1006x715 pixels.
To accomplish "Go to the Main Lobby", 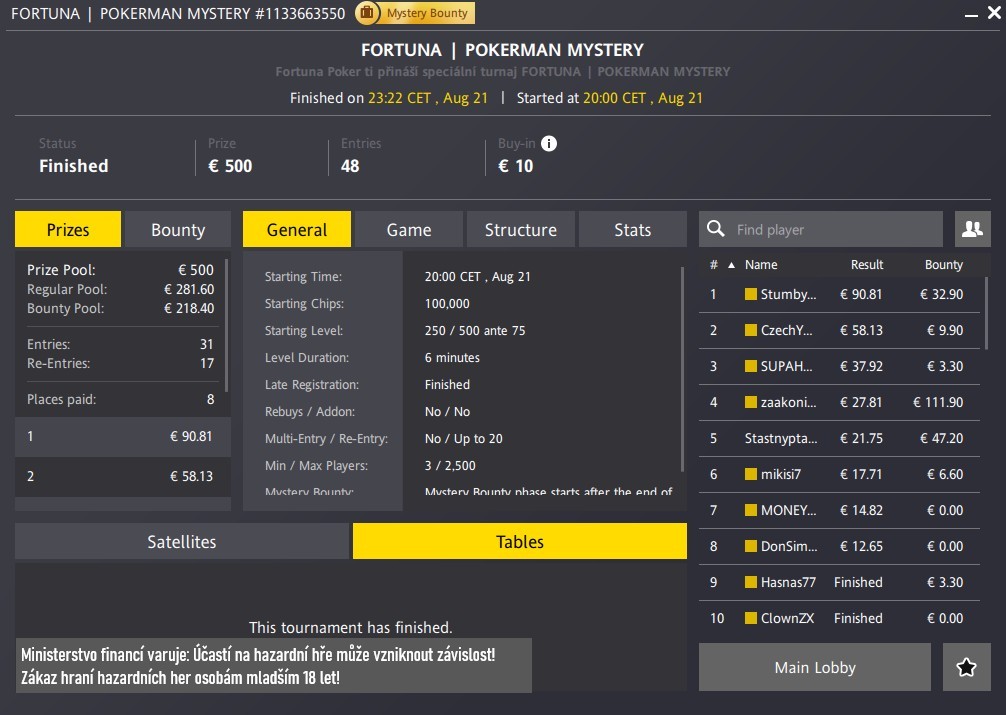I will (814, 667).
